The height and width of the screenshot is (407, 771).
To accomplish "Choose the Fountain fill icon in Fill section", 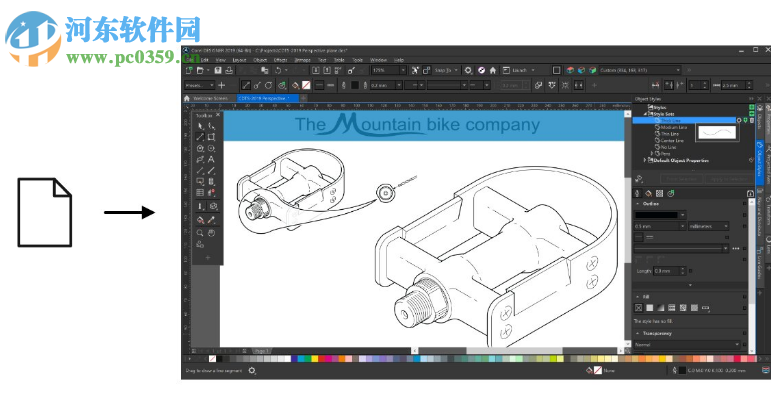I will (660, 308).
